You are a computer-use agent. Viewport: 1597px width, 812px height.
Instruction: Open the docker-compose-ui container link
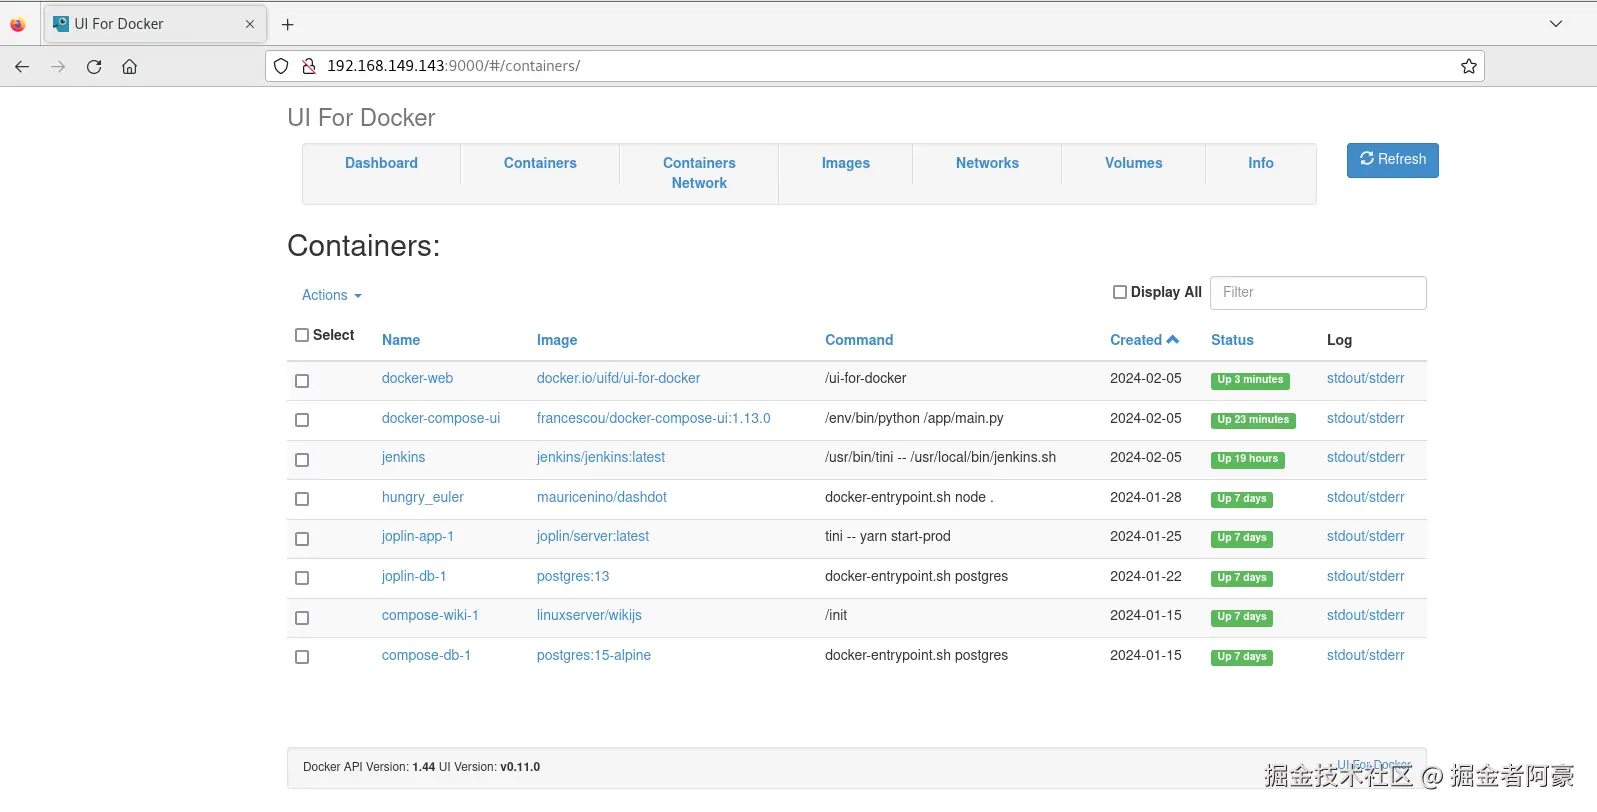pyautogui.click(x=441, y=418)
